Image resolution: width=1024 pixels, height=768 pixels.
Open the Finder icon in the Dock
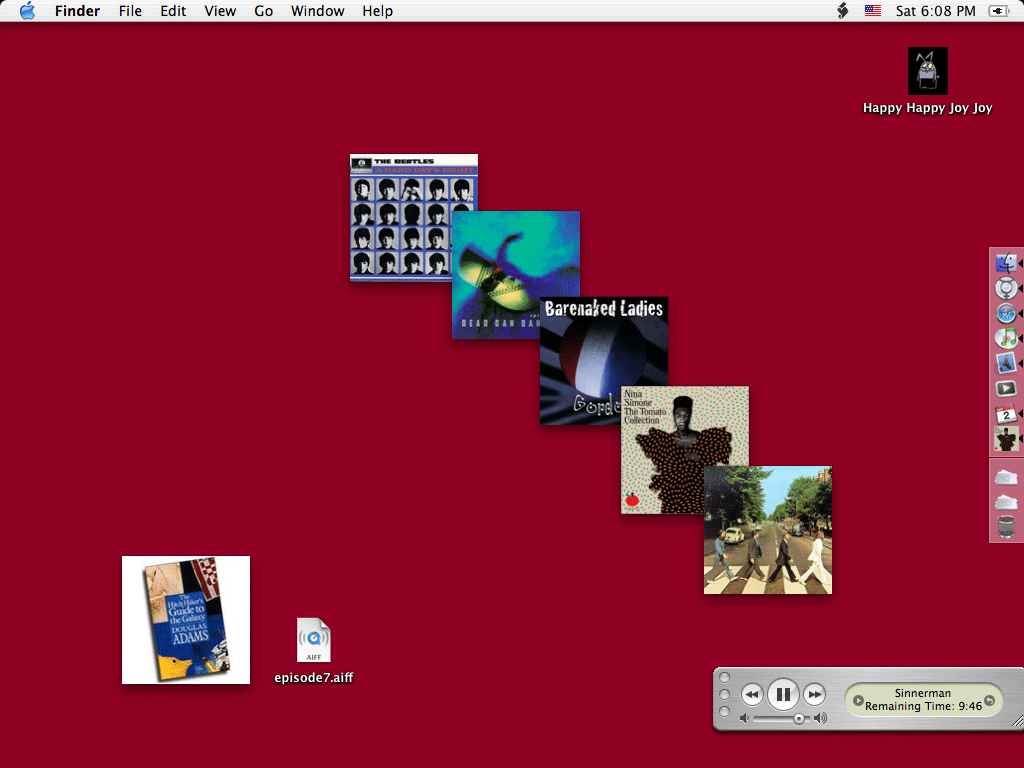(1006, 263)
